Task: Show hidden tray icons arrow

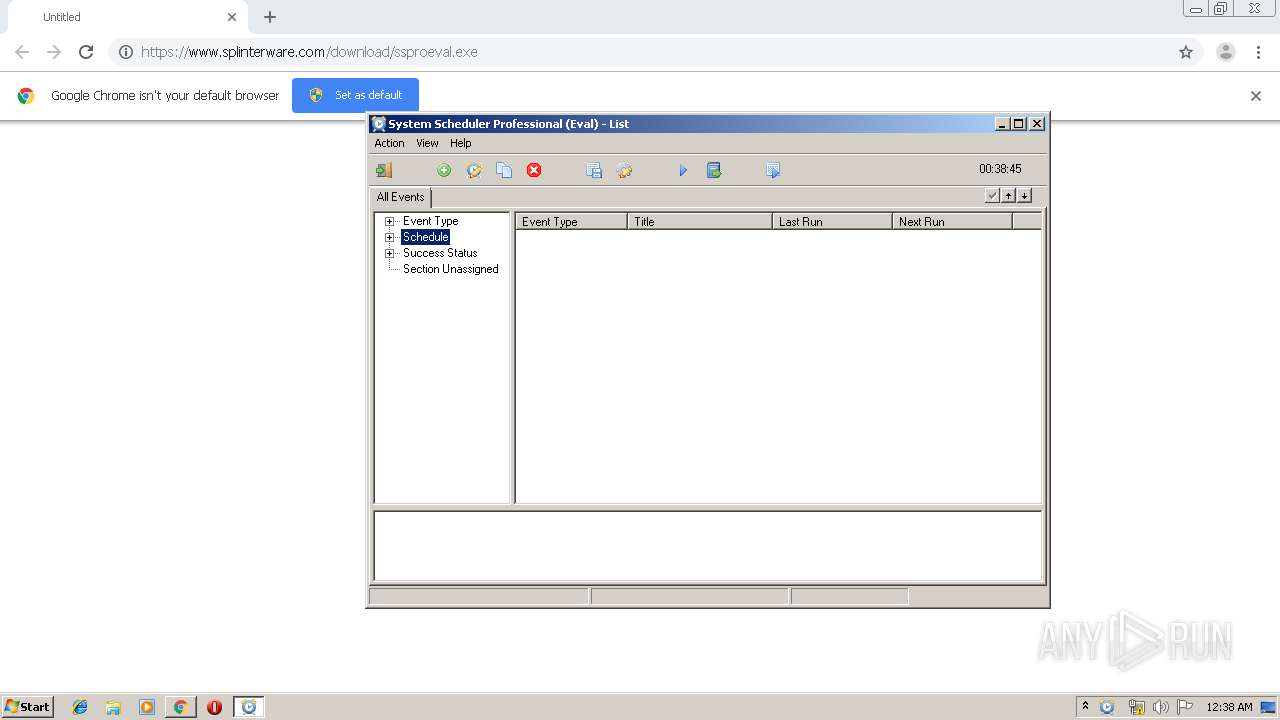Action: [x=1085, y=706]
